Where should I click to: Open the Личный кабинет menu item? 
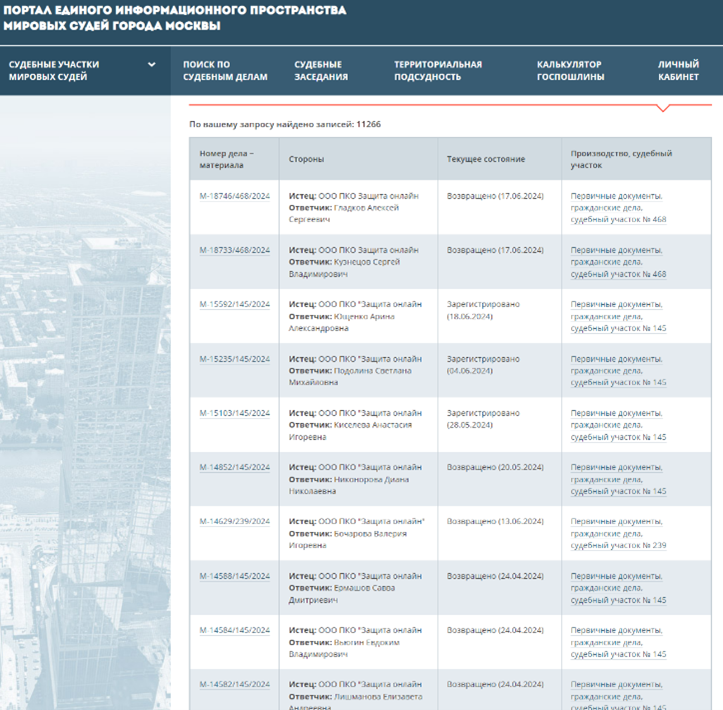click(678, 70)
